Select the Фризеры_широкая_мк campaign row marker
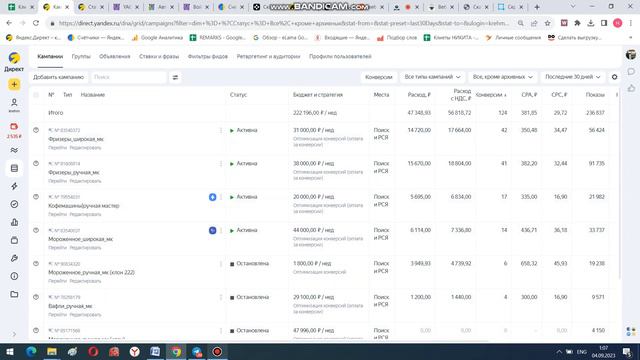The width and height of the screenshot is (640, 360). click(x=36, y=130)
